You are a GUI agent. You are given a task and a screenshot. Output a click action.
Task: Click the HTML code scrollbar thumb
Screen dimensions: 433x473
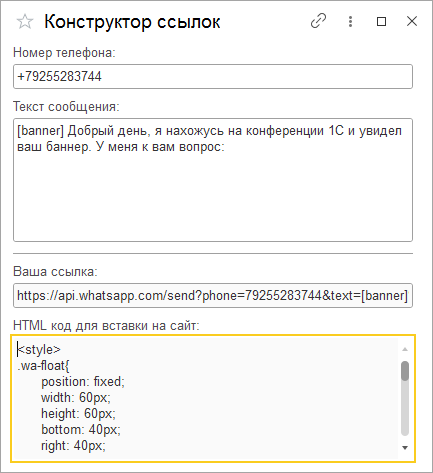coord(405,371)
